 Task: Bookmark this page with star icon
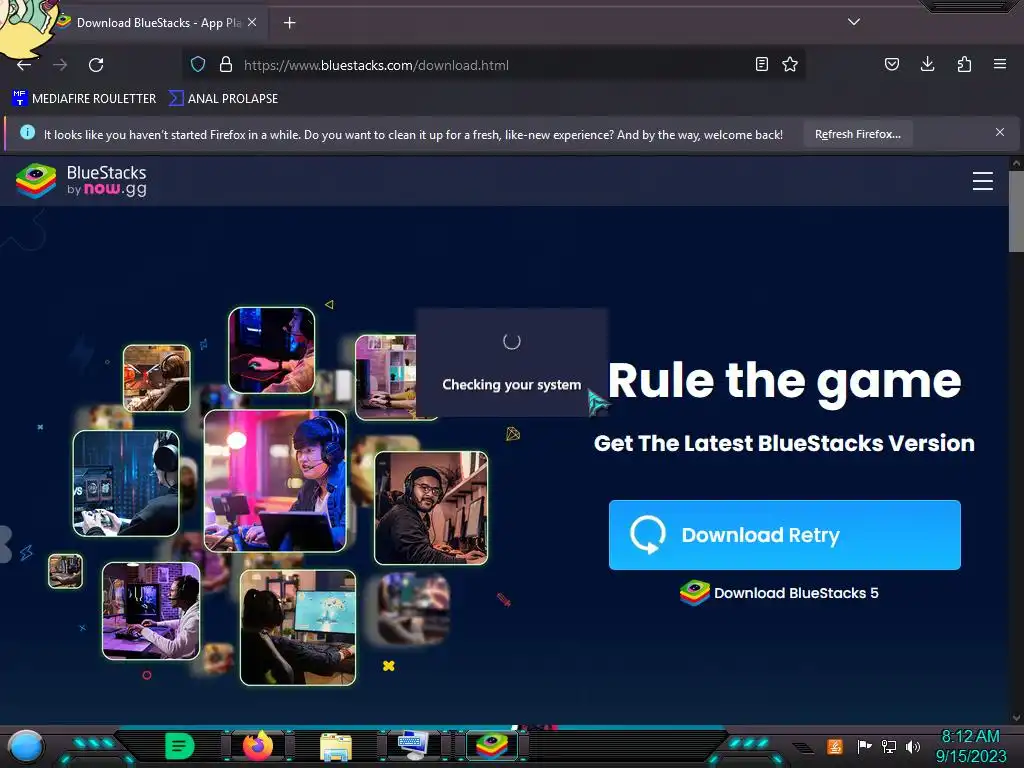click(790, 64)
